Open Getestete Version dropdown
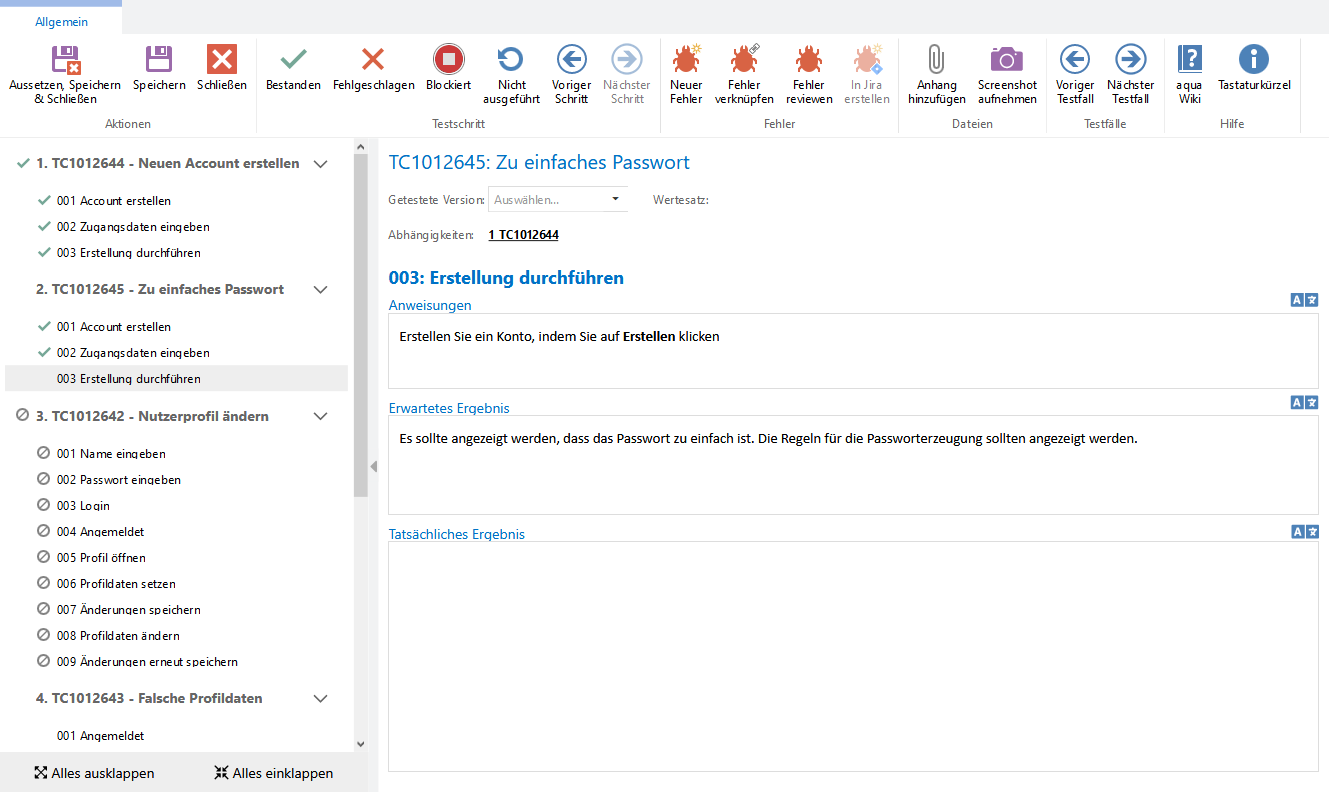 click(558, 199)
